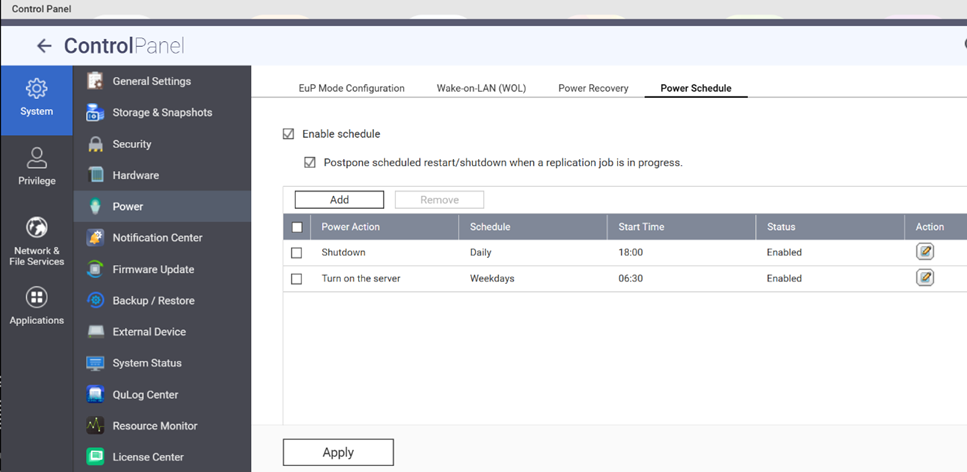Click the Apply button
Image resolution: width=967 pixels, height=472 pixels.
click(x=338, y=452)
